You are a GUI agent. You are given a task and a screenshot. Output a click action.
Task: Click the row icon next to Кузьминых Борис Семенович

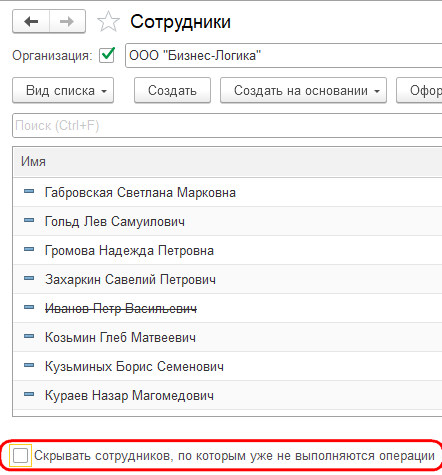tap(29, 365)
